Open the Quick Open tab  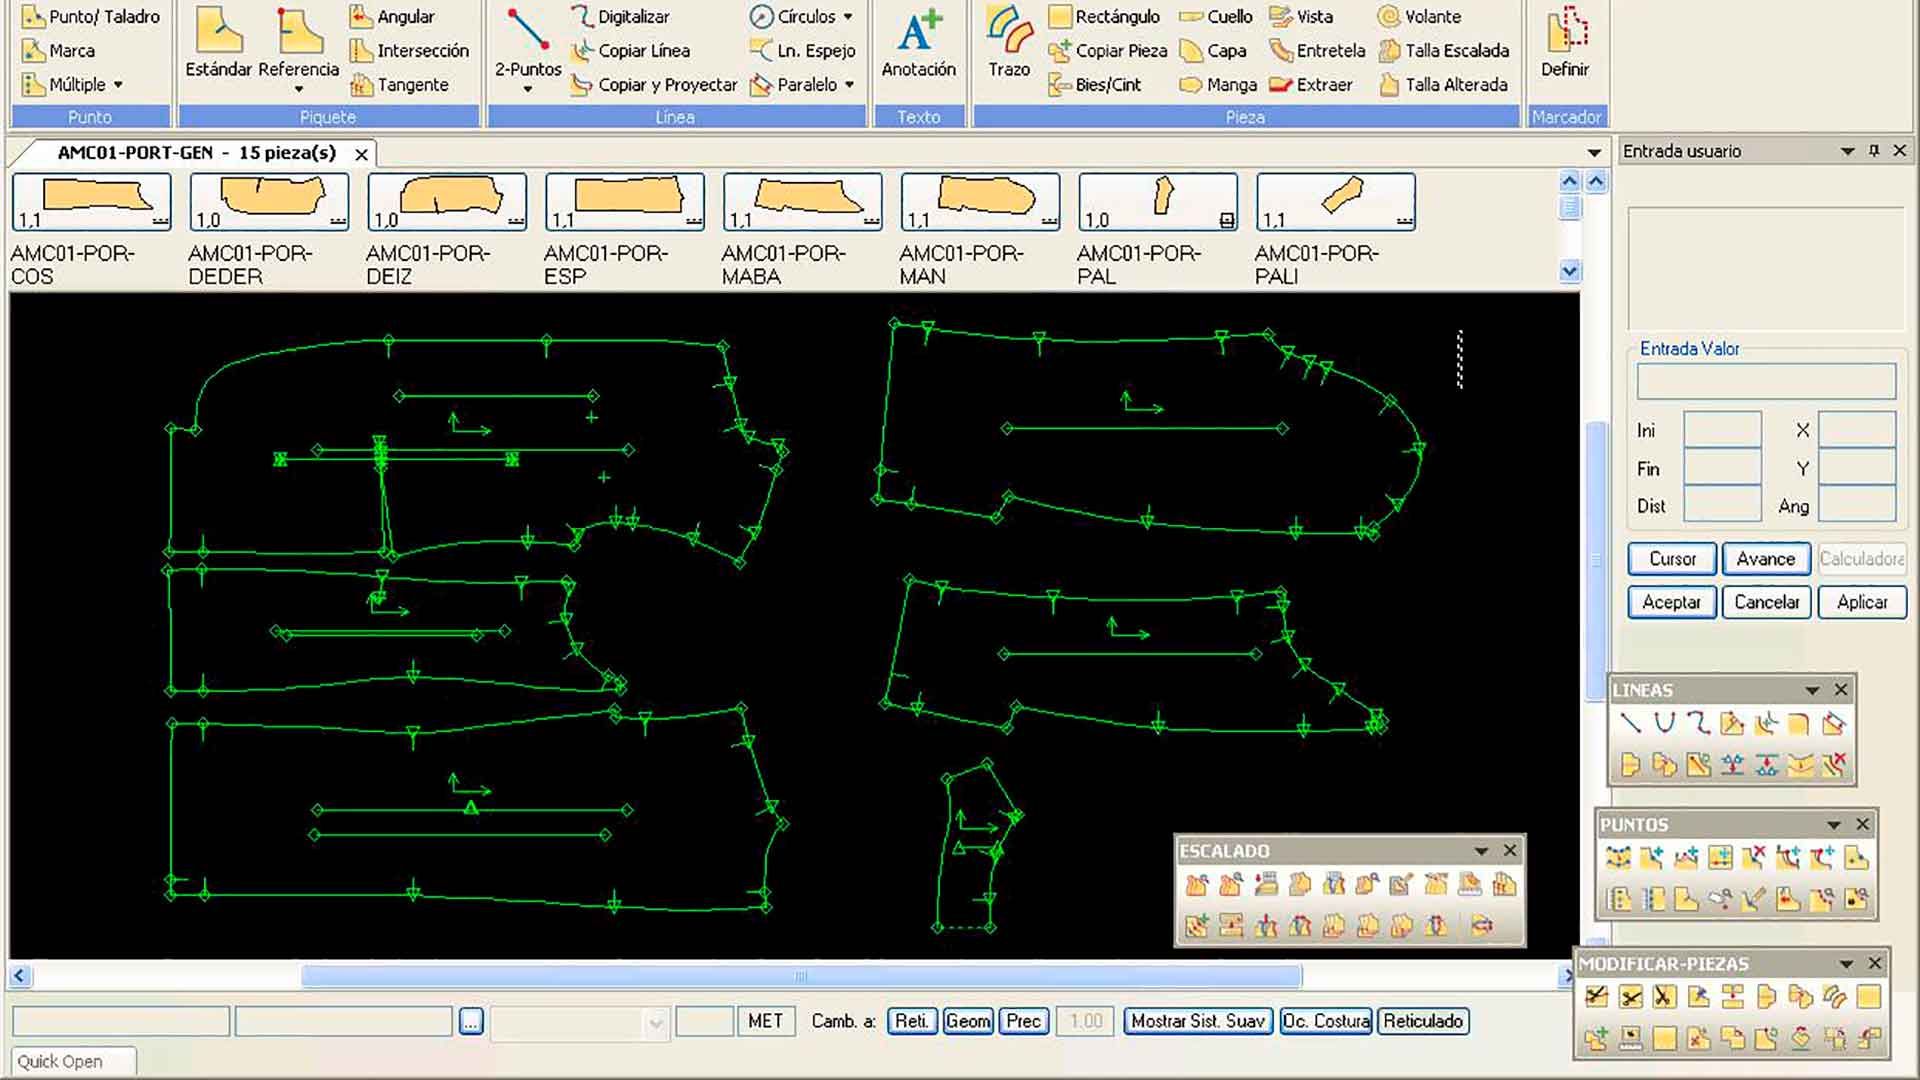tap(60, 1061)
